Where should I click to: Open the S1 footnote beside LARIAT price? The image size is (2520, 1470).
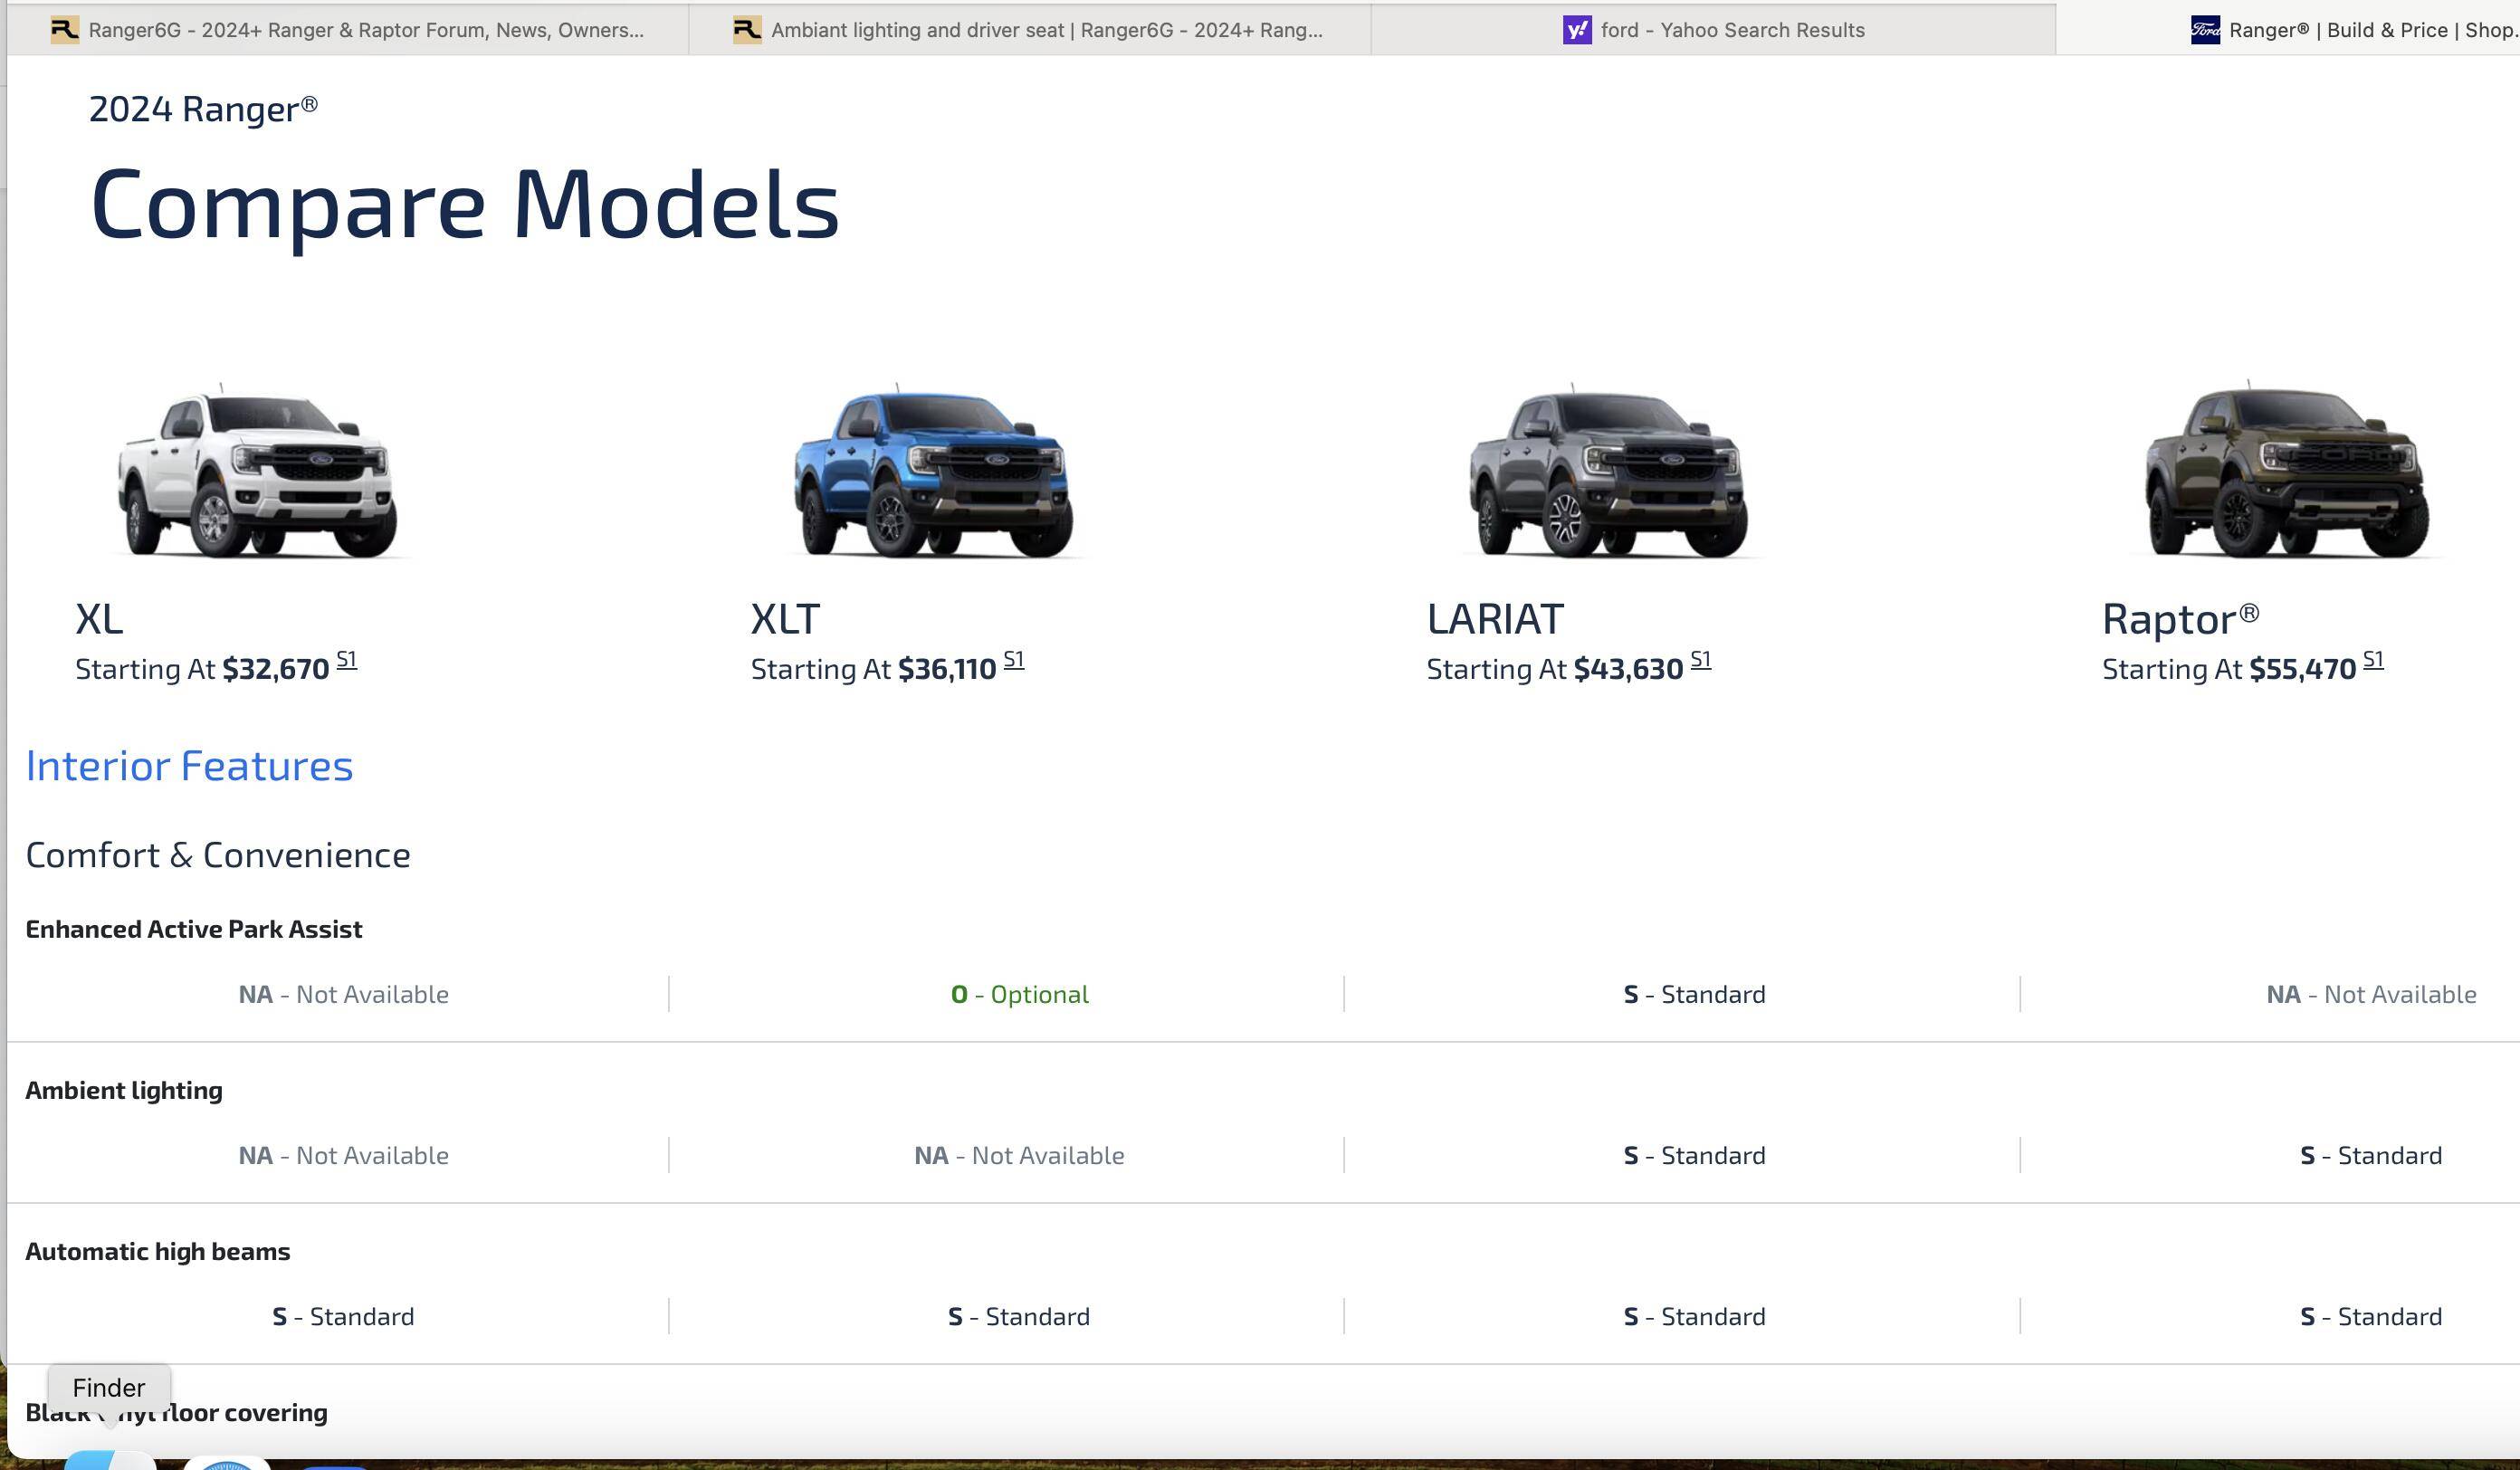[x=1701, y=660]
